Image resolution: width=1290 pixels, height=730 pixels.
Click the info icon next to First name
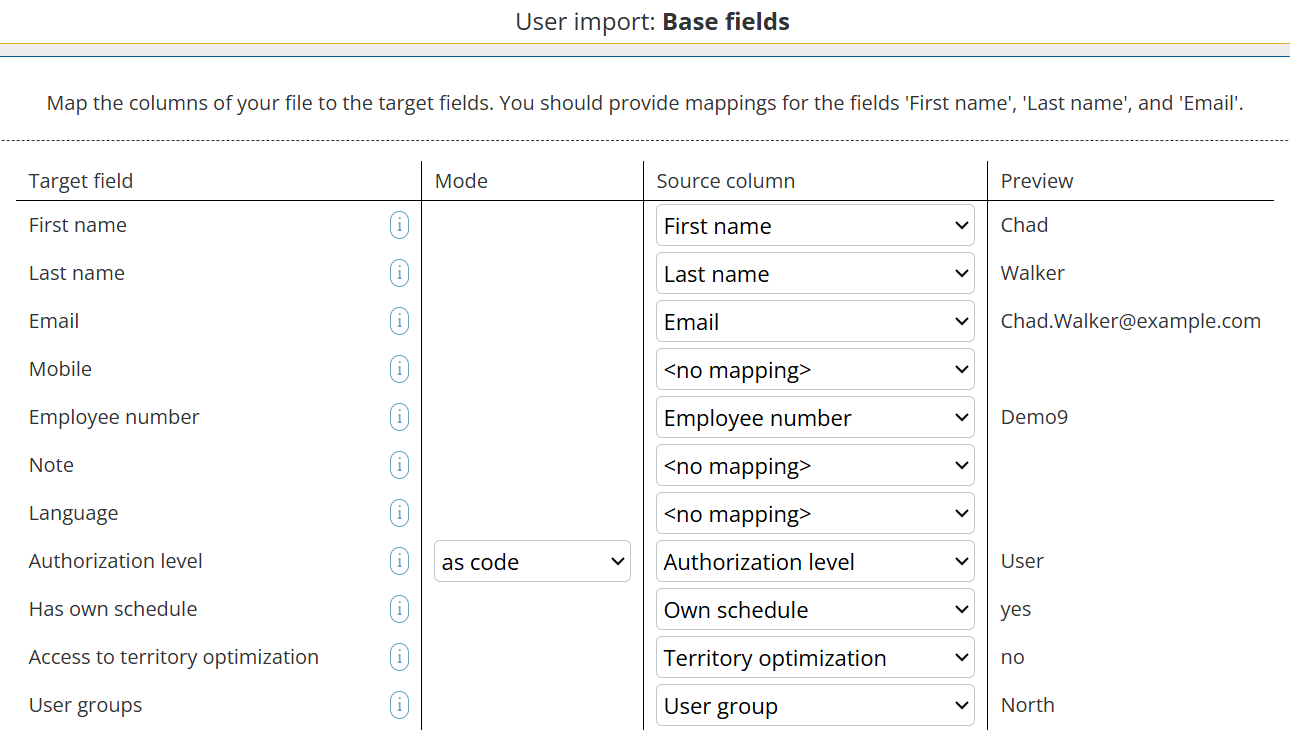(399, 225)
